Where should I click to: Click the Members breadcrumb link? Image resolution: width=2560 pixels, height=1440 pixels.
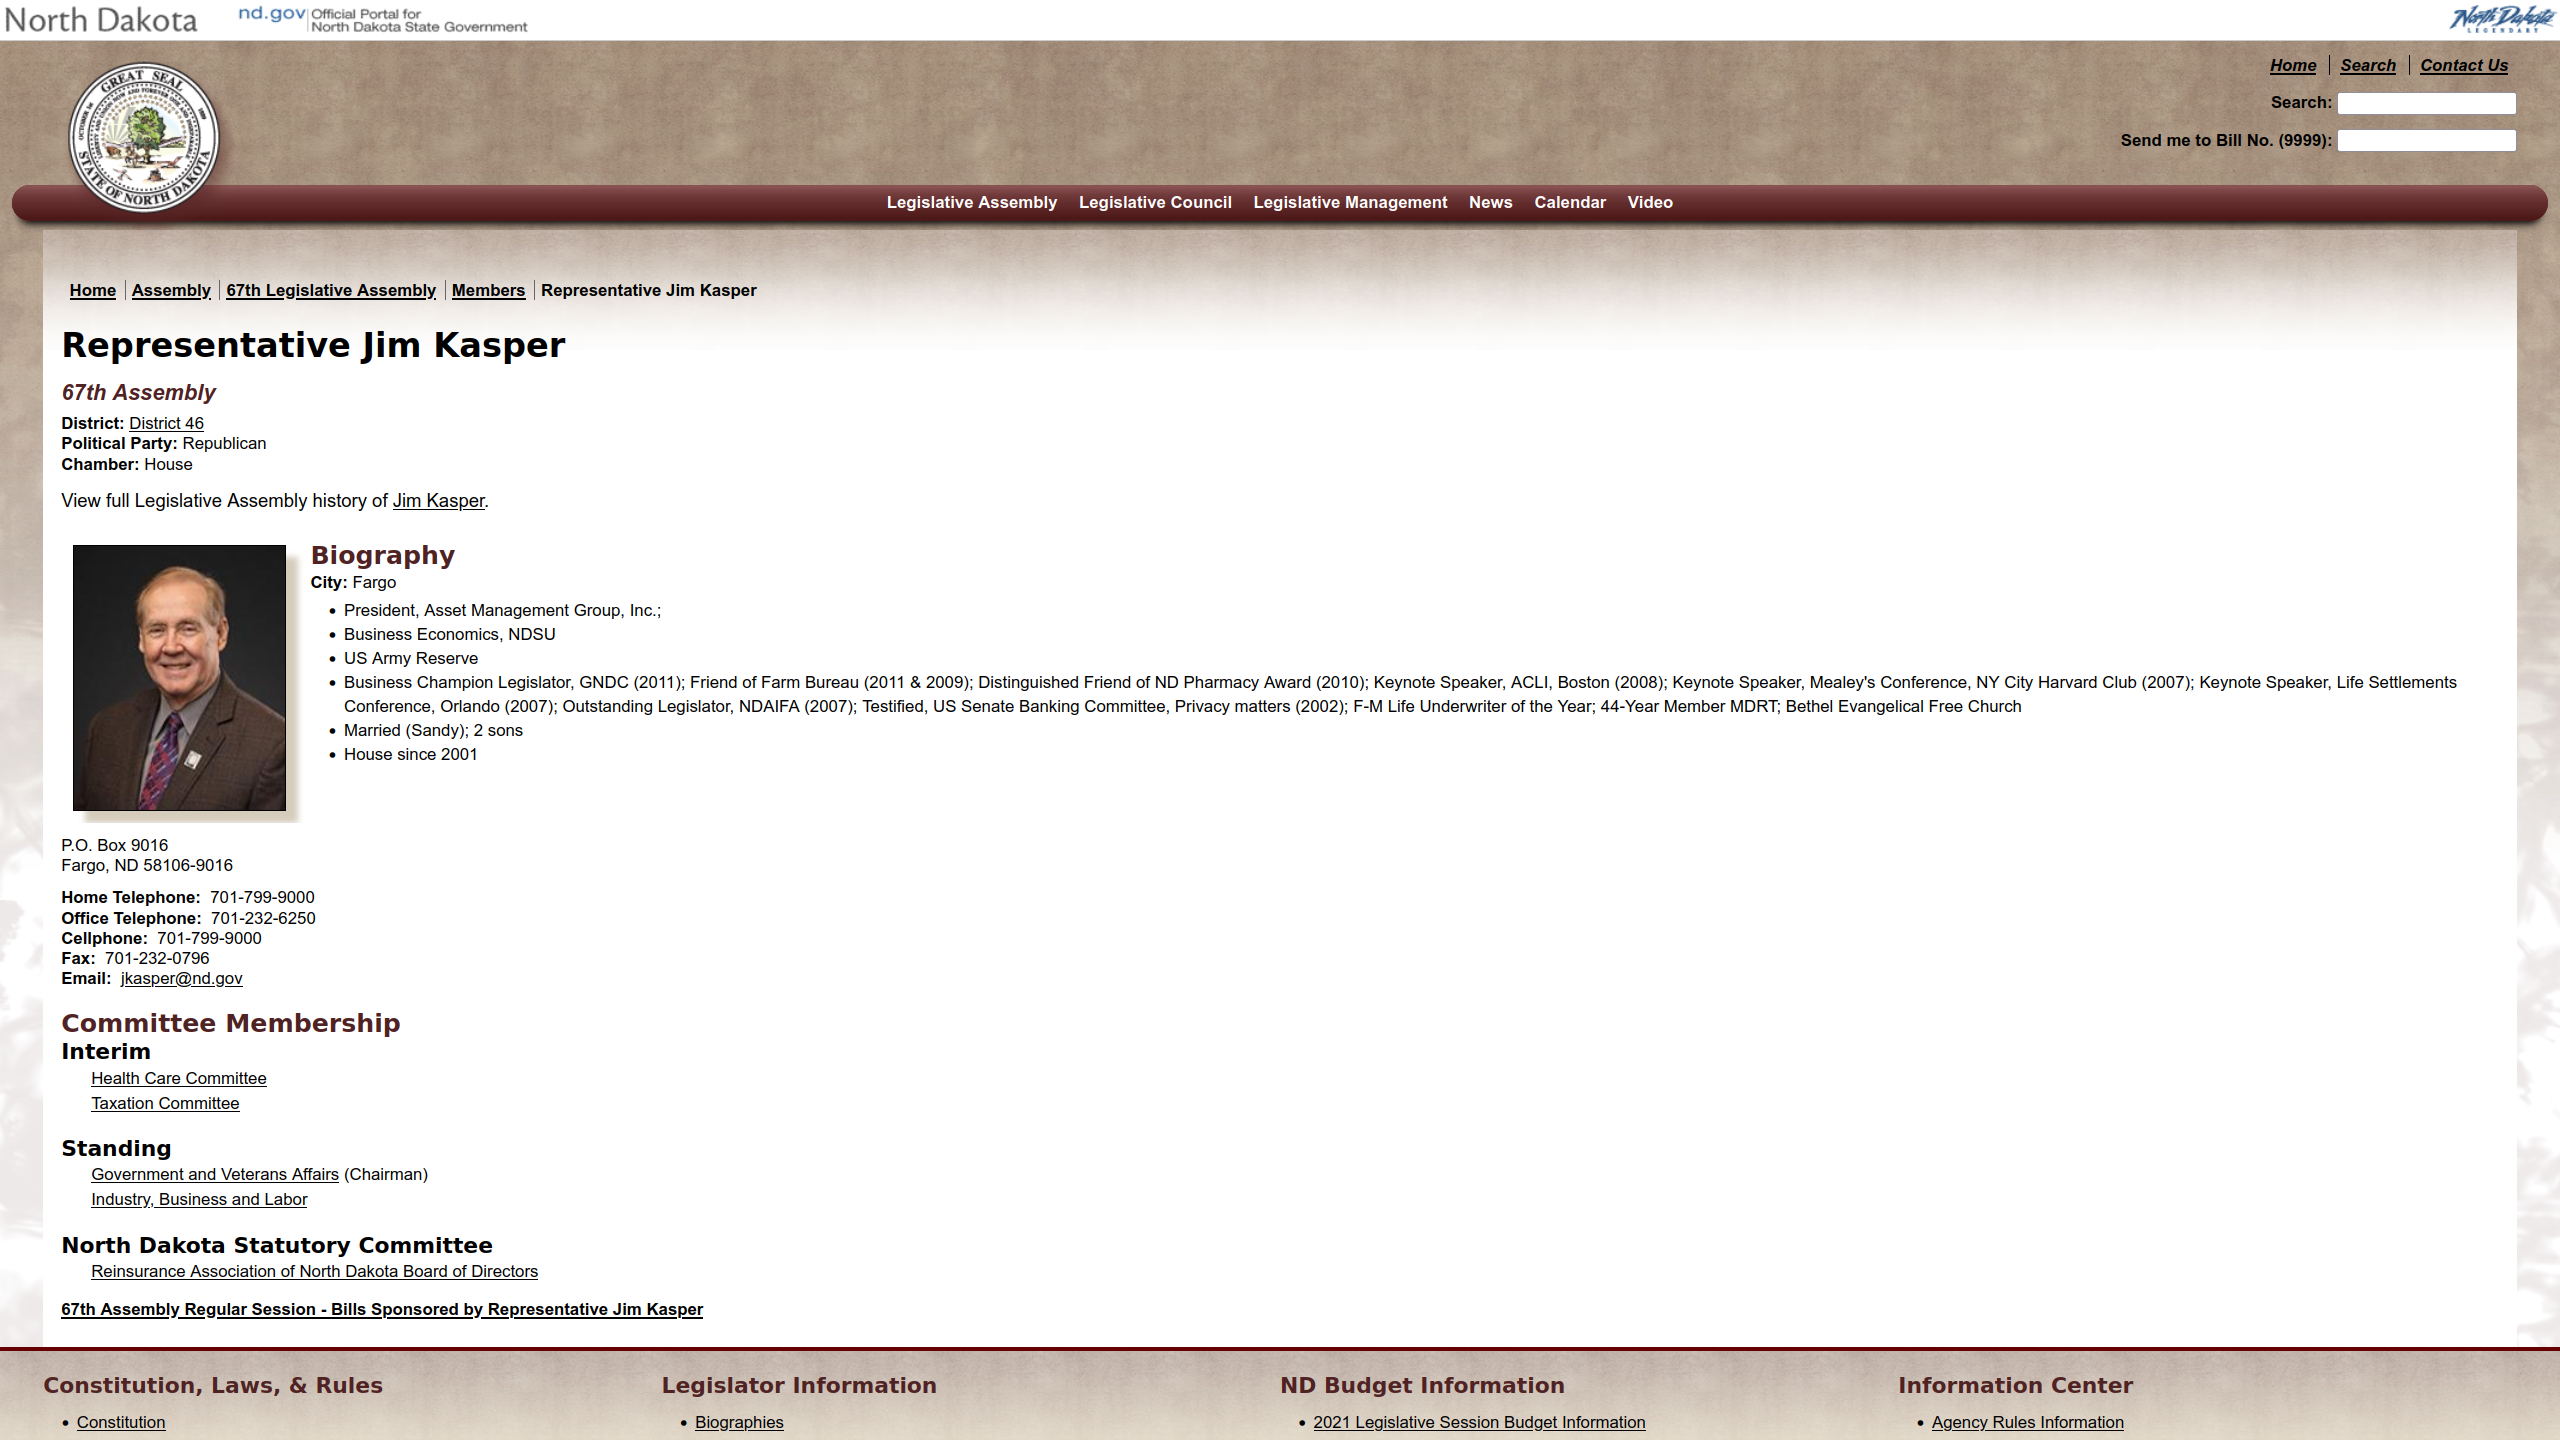pyautogui.click(x=487, y=290)
